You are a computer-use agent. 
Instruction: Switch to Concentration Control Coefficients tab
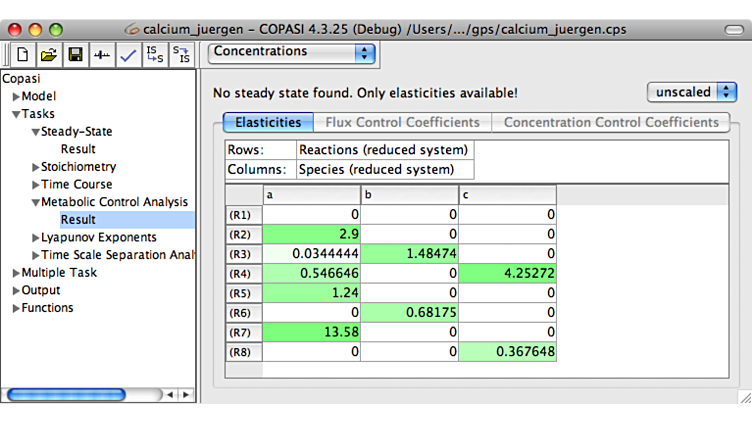pos(611,123)
